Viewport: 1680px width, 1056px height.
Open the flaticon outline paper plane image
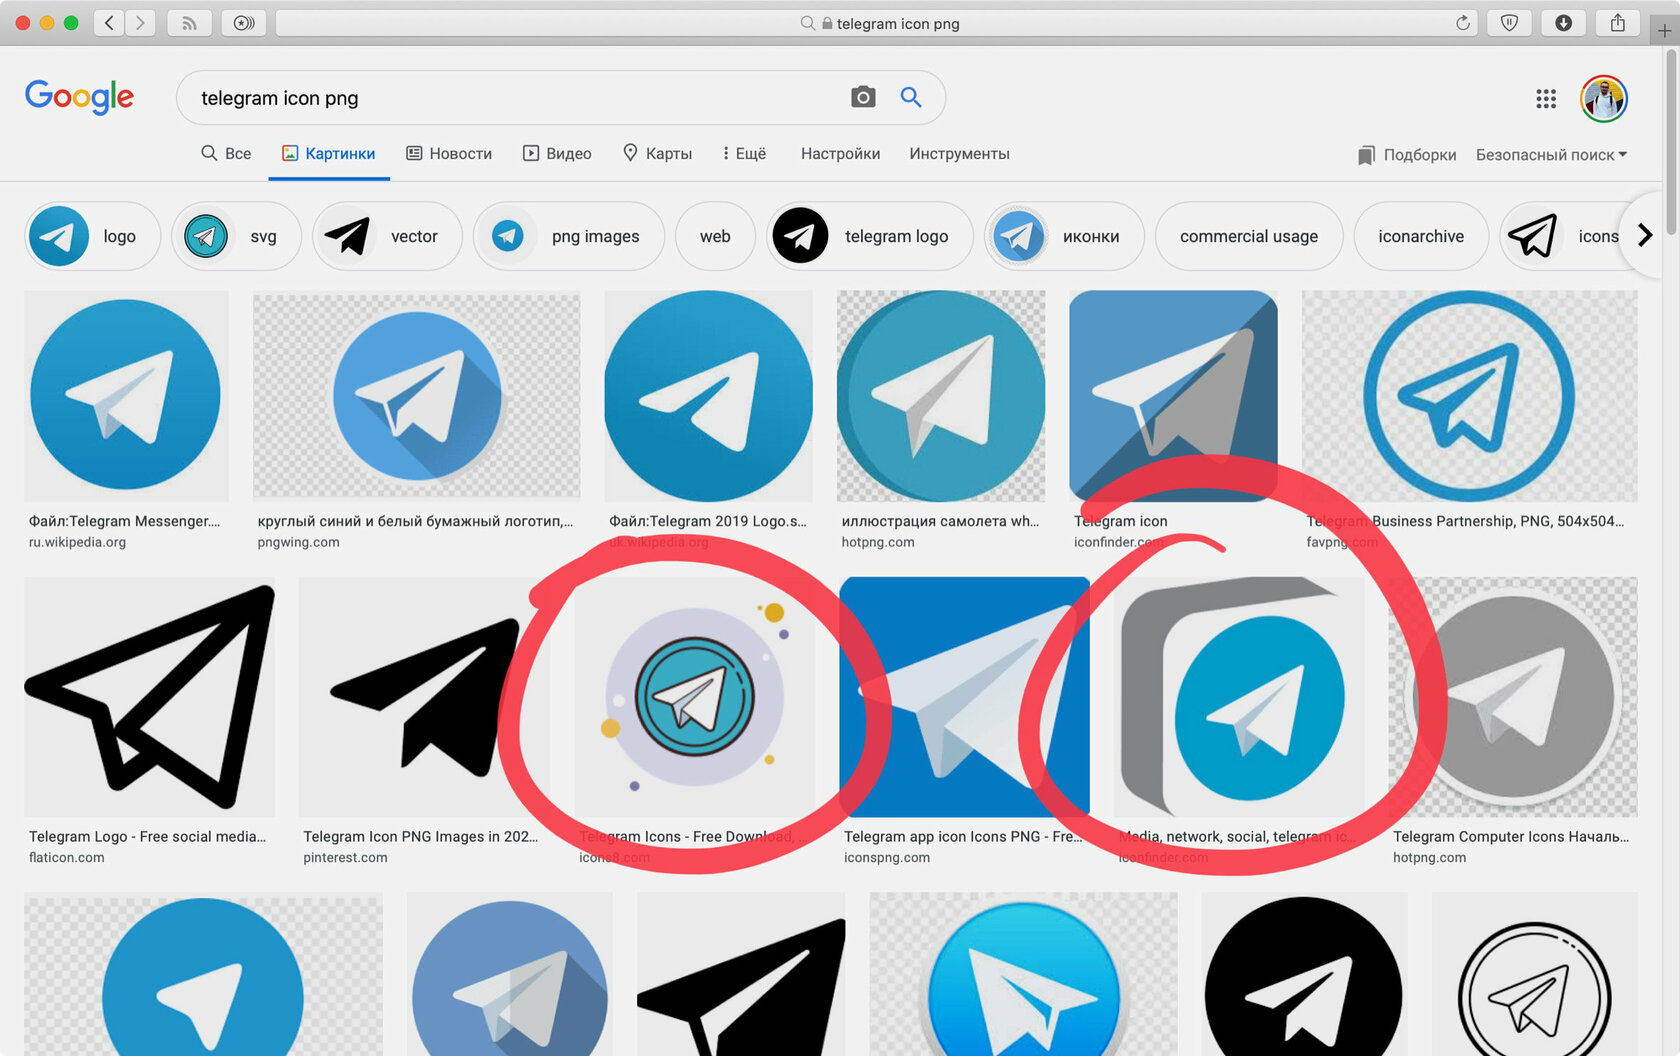pos(149,697)
